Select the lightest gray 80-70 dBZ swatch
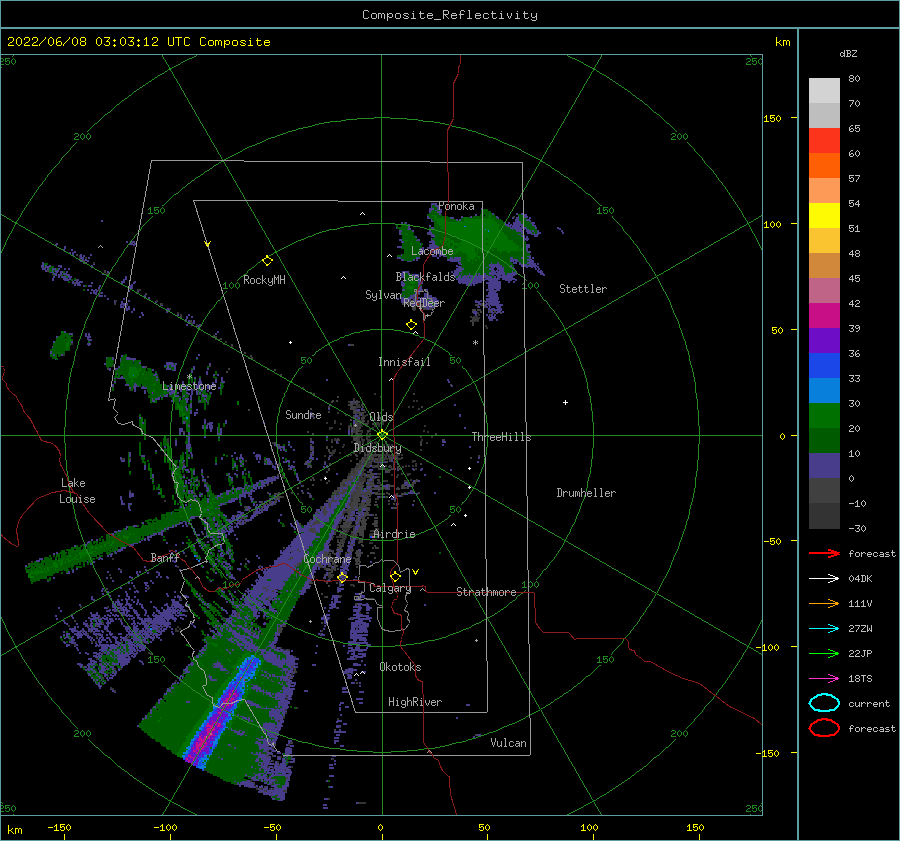900x841 pixels. (x=824, y=91)
